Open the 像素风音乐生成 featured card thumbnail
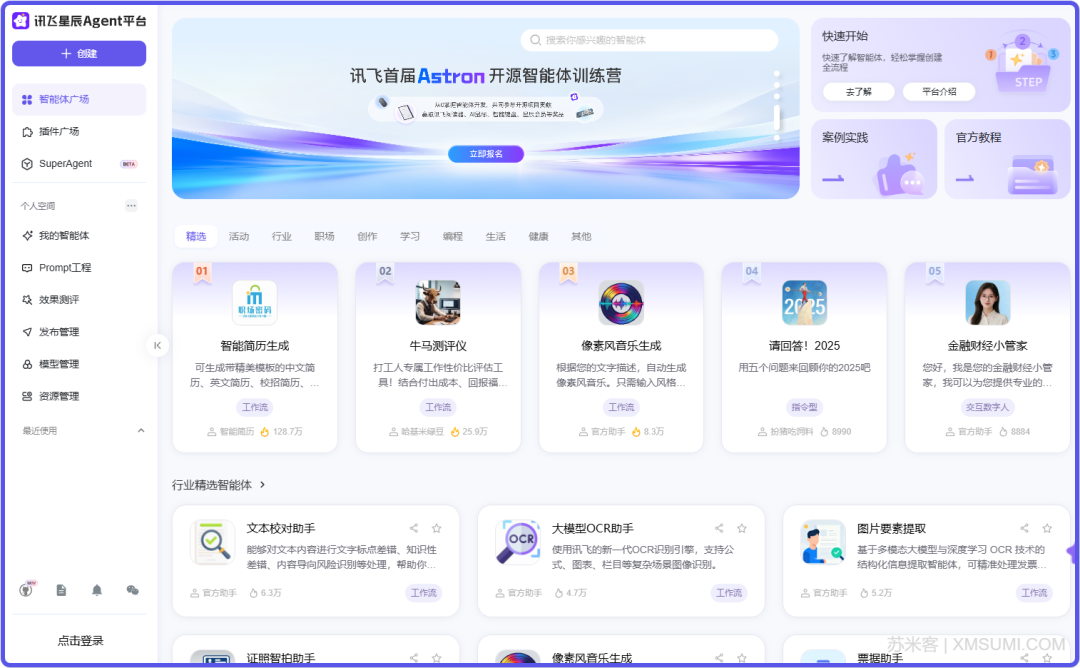This screenshot has width=1080, height=668. click(x=621, y=302)
